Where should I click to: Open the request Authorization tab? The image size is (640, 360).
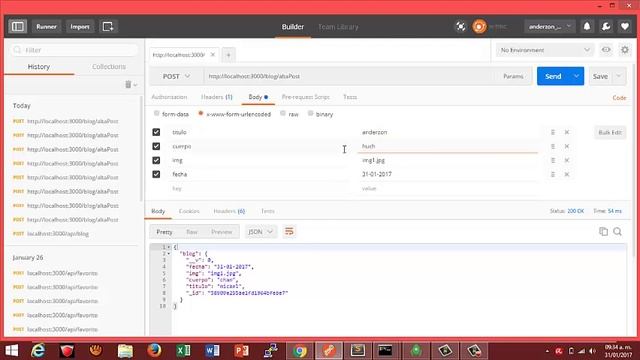(169, 97)
